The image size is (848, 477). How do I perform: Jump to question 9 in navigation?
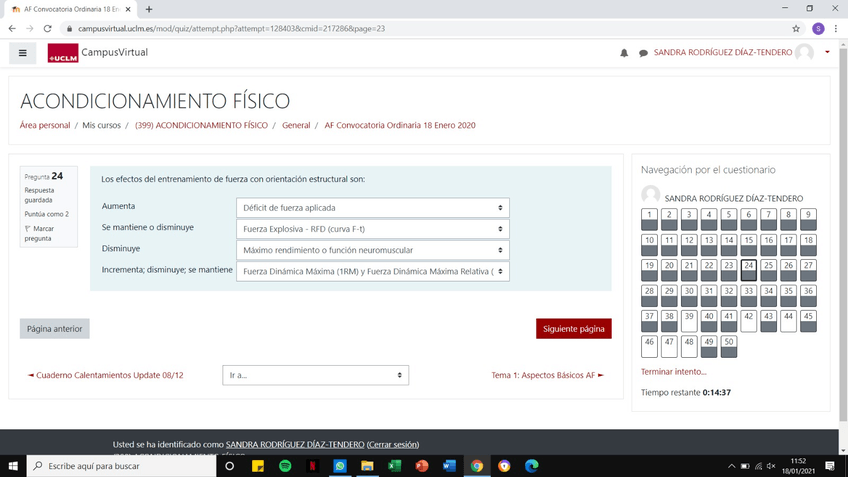(808, 220)
